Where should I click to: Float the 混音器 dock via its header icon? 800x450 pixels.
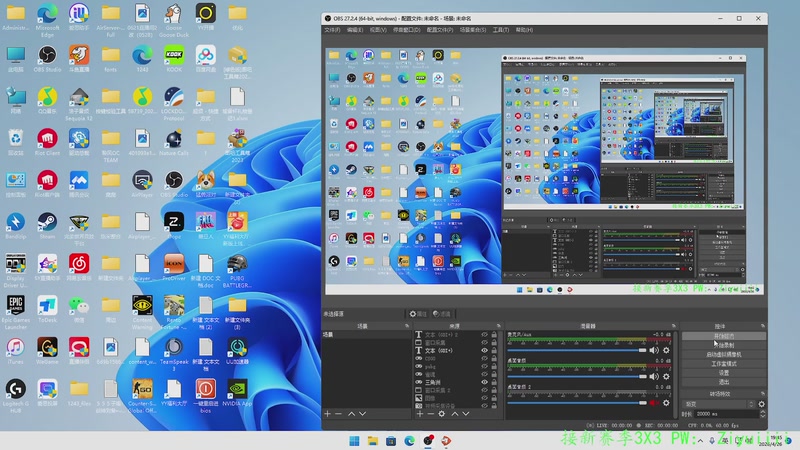point(673,326)
